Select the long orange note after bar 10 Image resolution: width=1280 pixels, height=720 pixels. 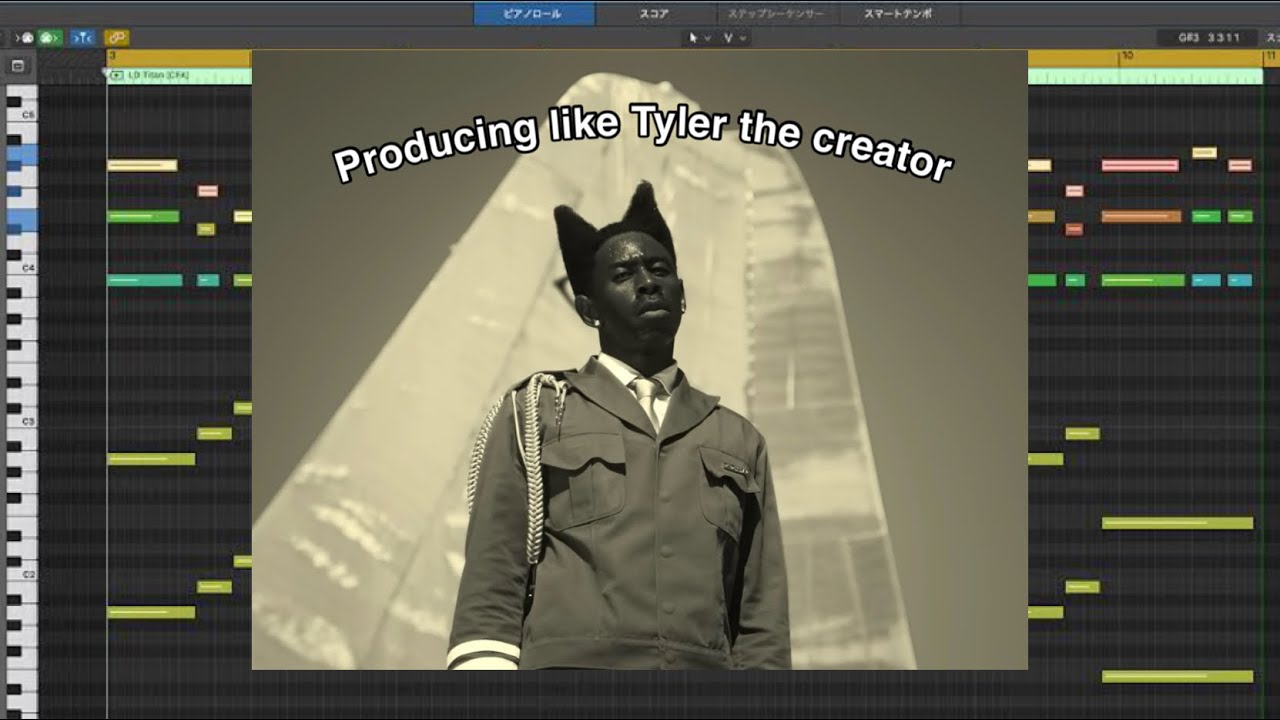[x=1141, y=216]
